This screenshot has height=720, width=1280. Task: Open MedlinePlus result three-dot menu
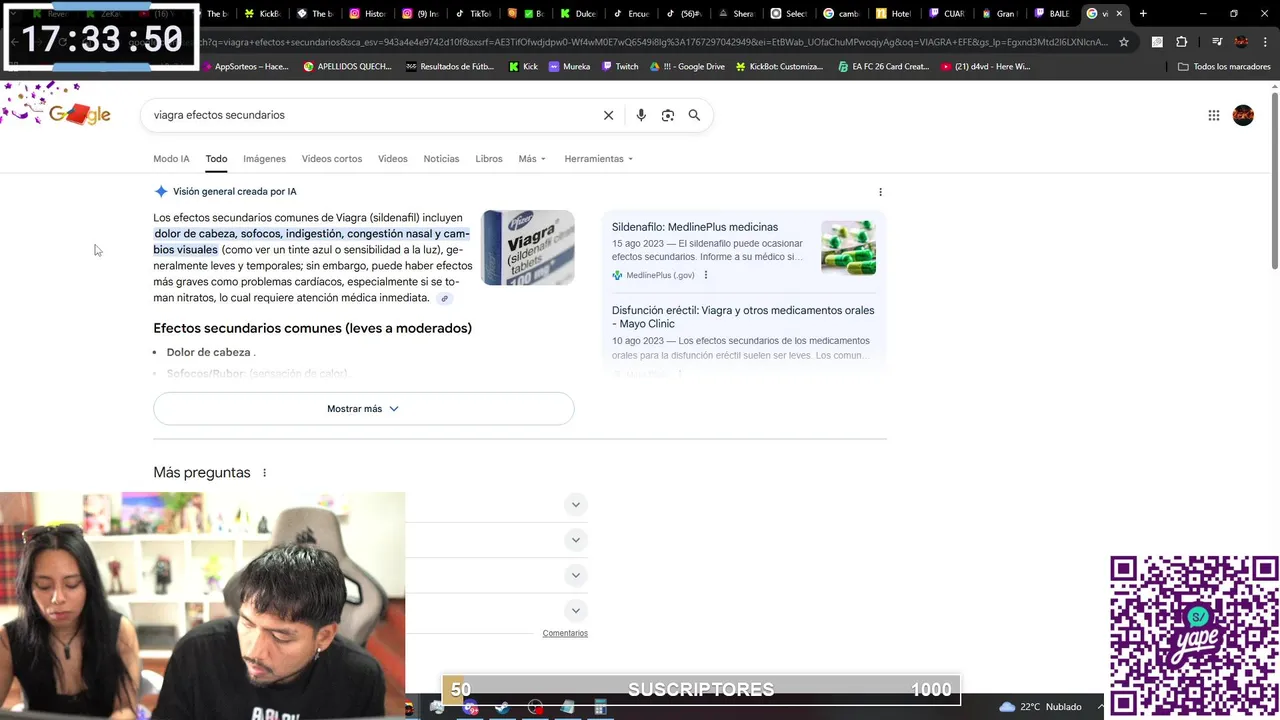click(x=705, y=275)
